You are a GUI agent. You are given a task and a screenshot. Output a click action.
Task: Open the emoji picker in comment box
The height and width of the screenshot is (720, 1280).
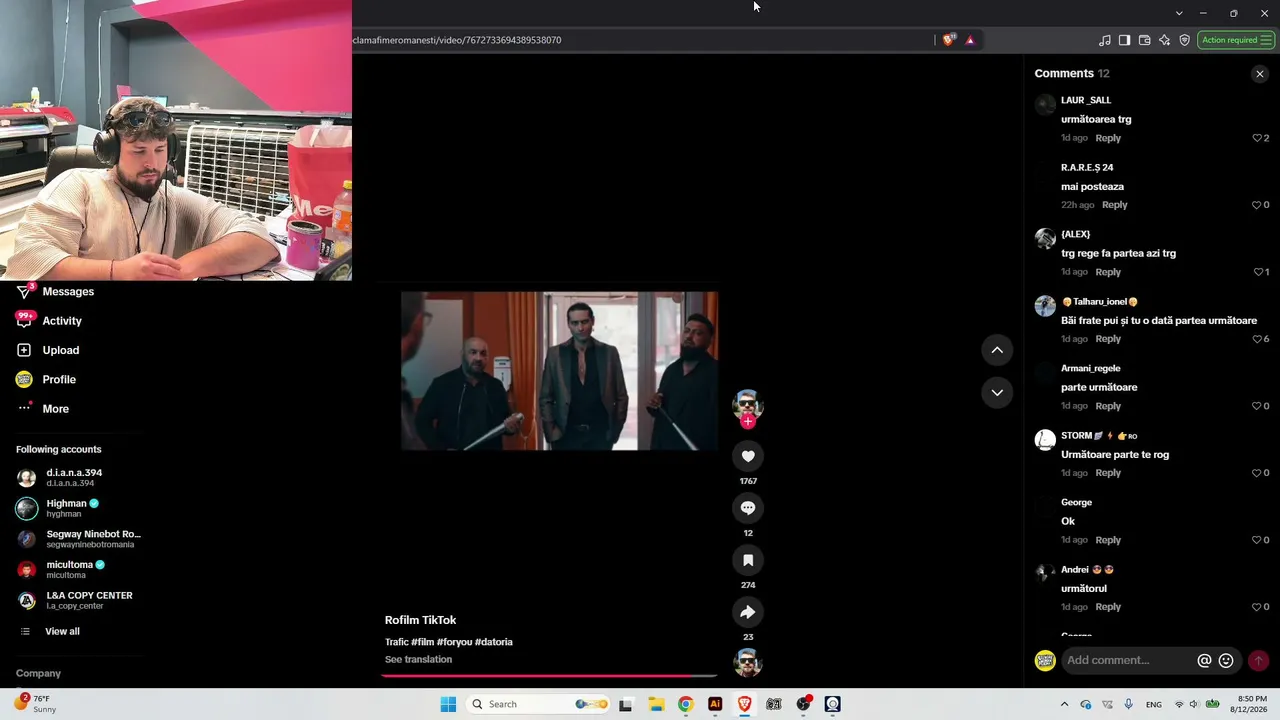1226,661
